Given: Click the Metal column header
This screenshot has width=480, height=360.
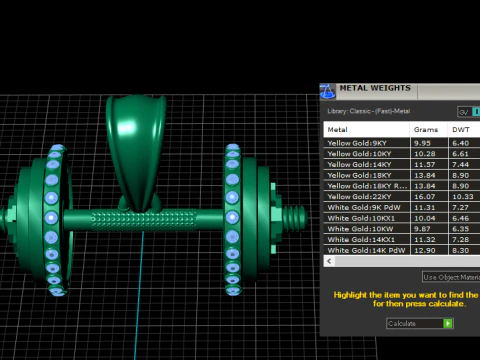Looking at the screenshot, I should (x=367, y=130).
